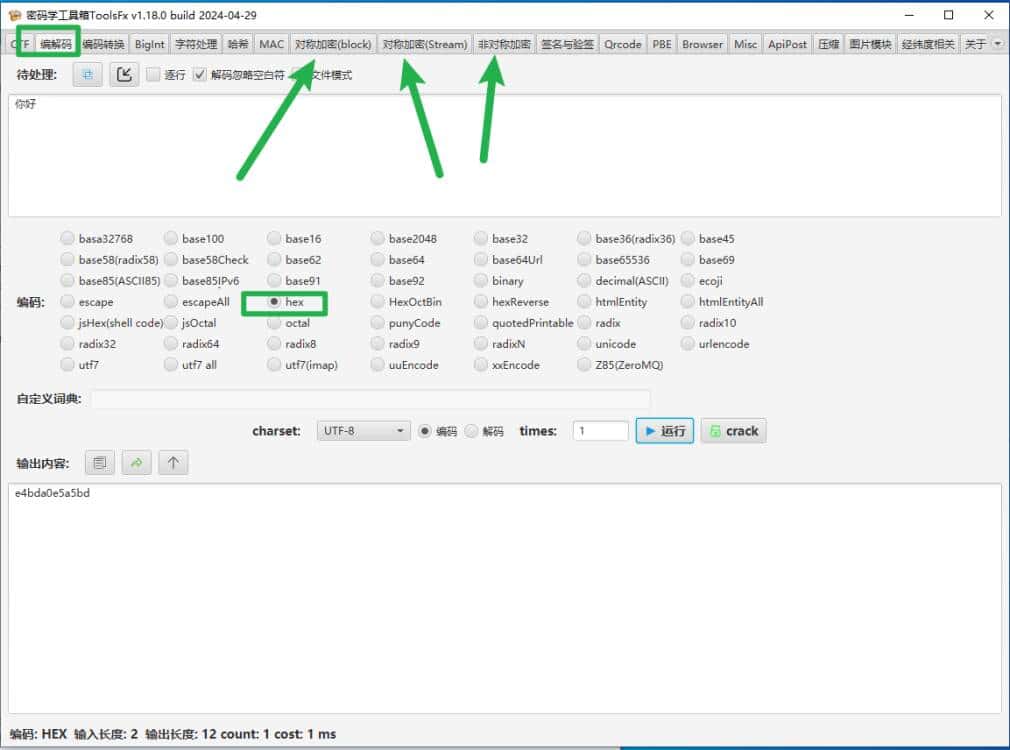The width and height of the screenshot is (1010, 750).
Task: Click the crack button
Action: coord(733,431)
